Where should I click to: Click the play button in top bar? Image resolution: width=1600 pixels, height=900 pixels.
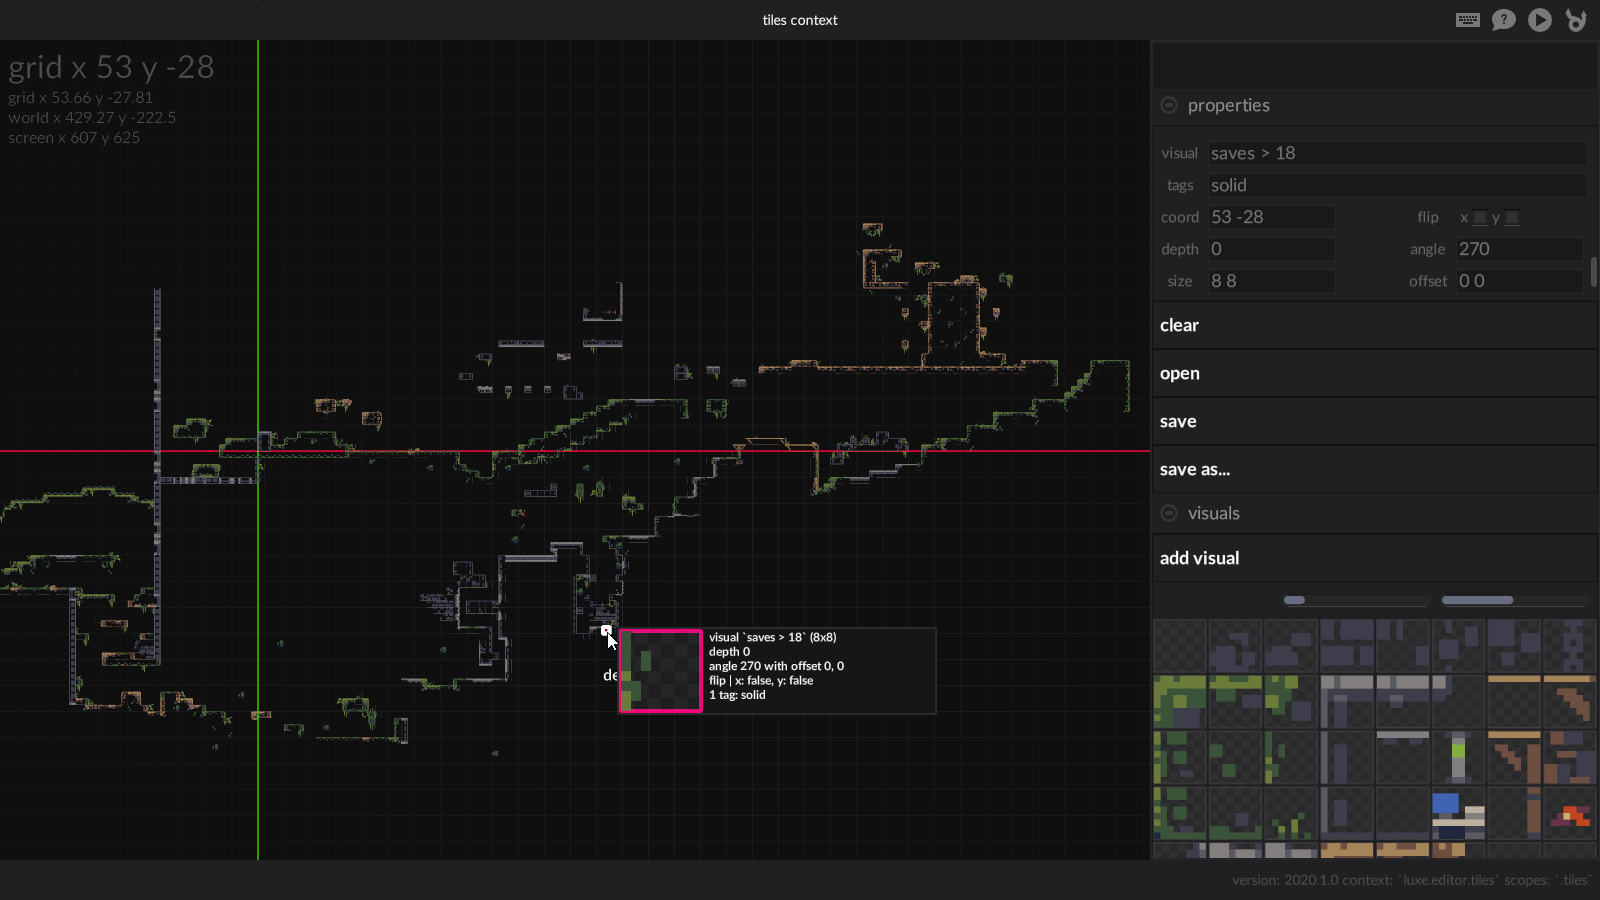pyautogui.click(x=1540, y=20)
